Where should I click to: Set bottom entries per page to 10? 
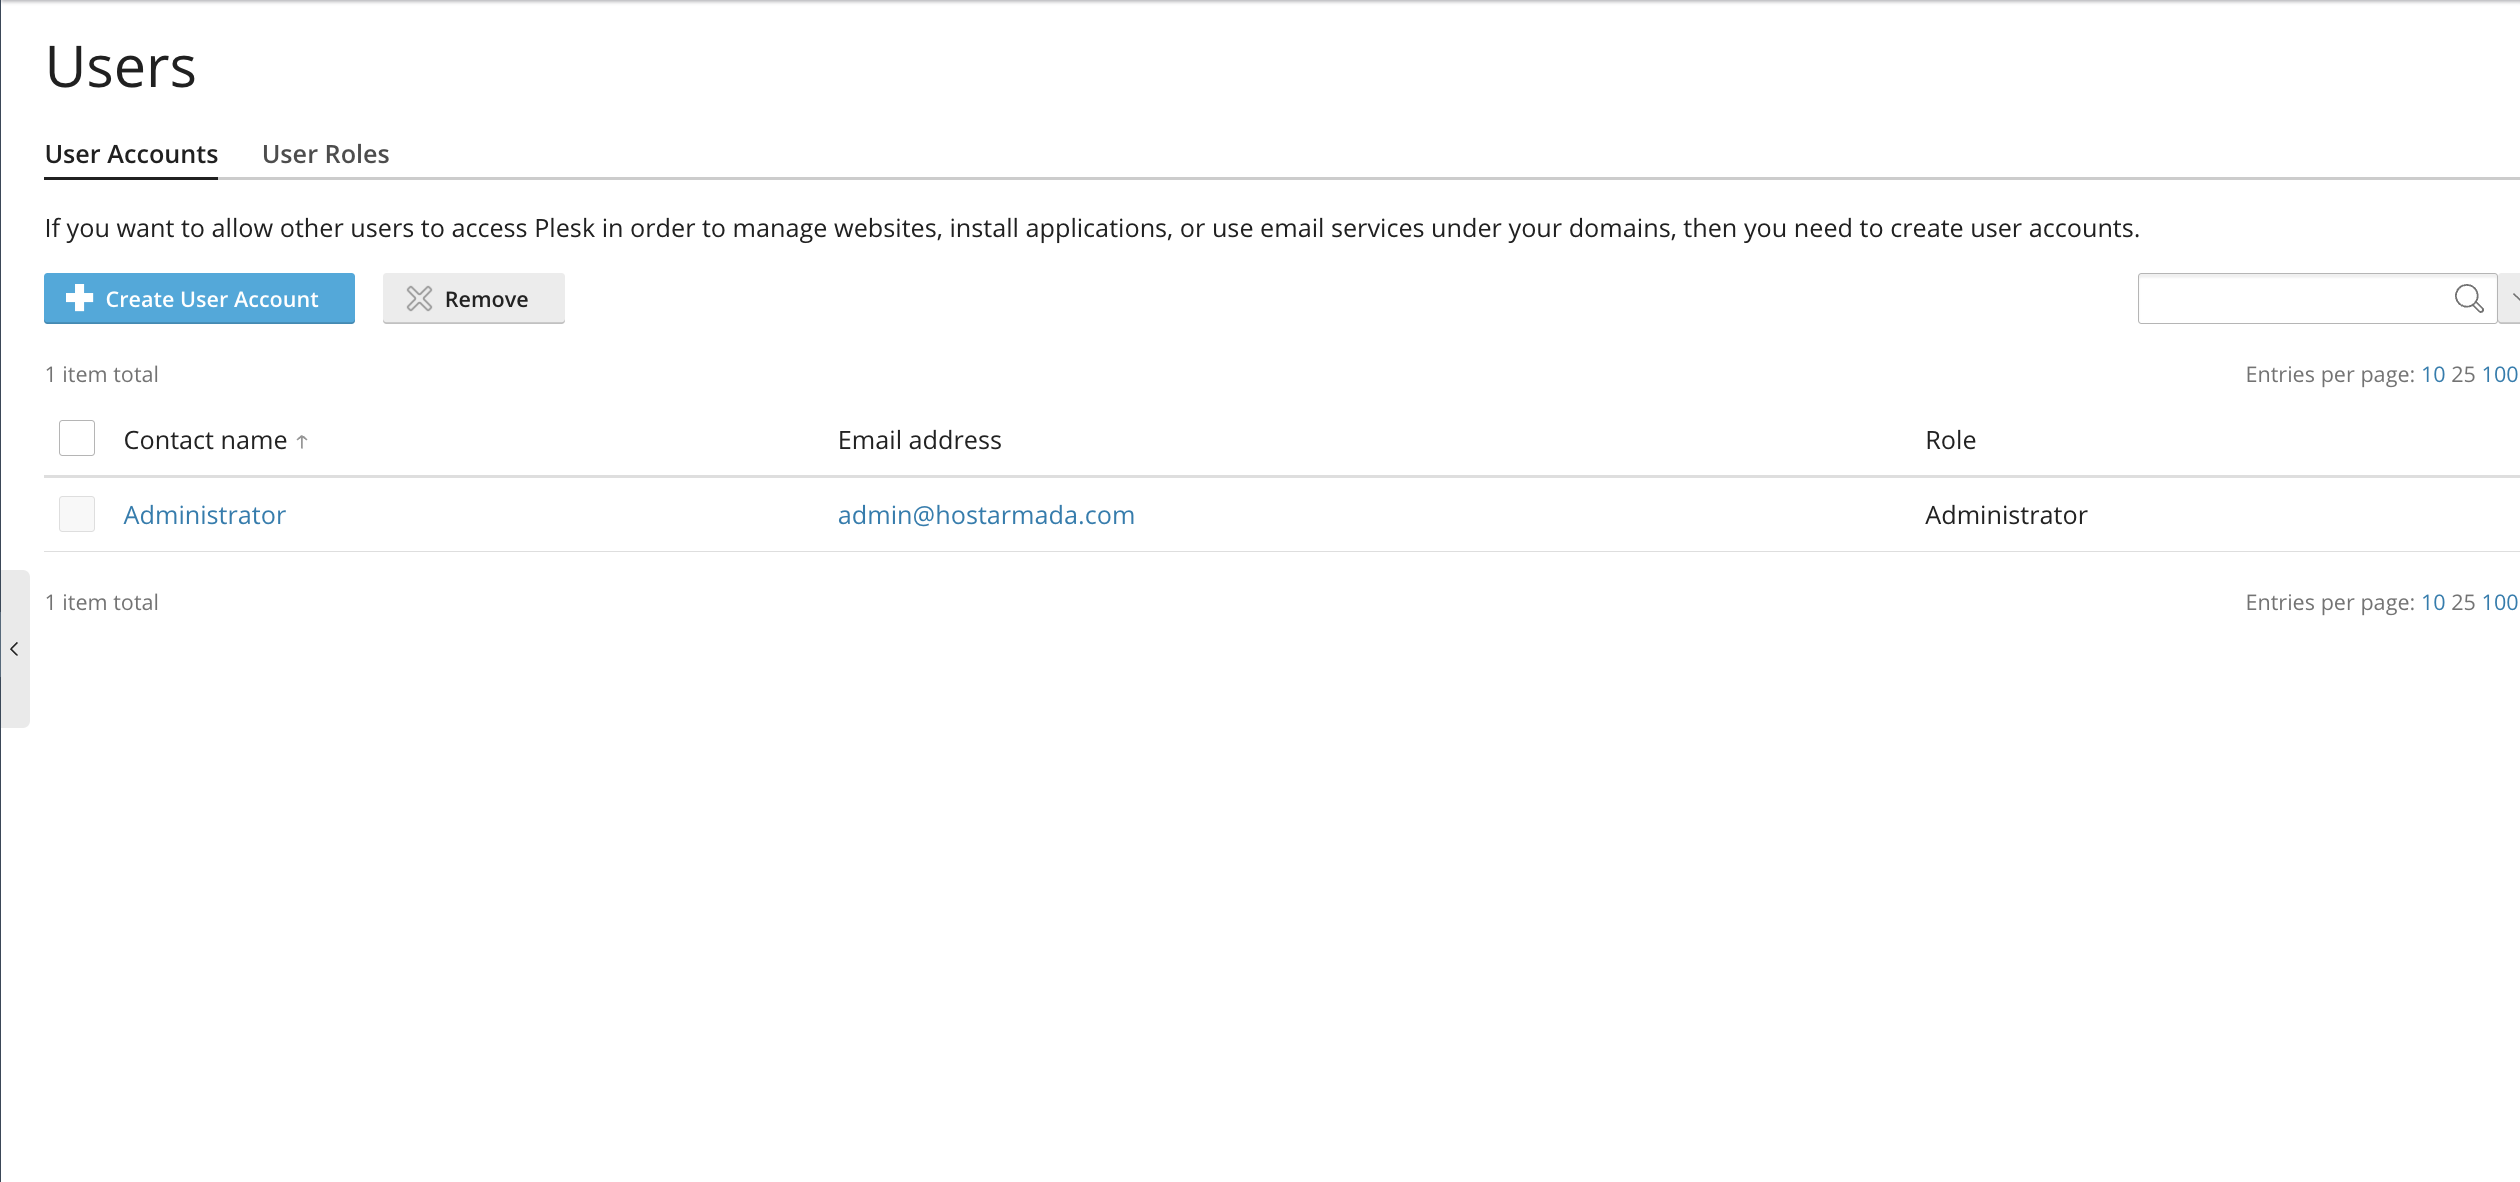2433,602
